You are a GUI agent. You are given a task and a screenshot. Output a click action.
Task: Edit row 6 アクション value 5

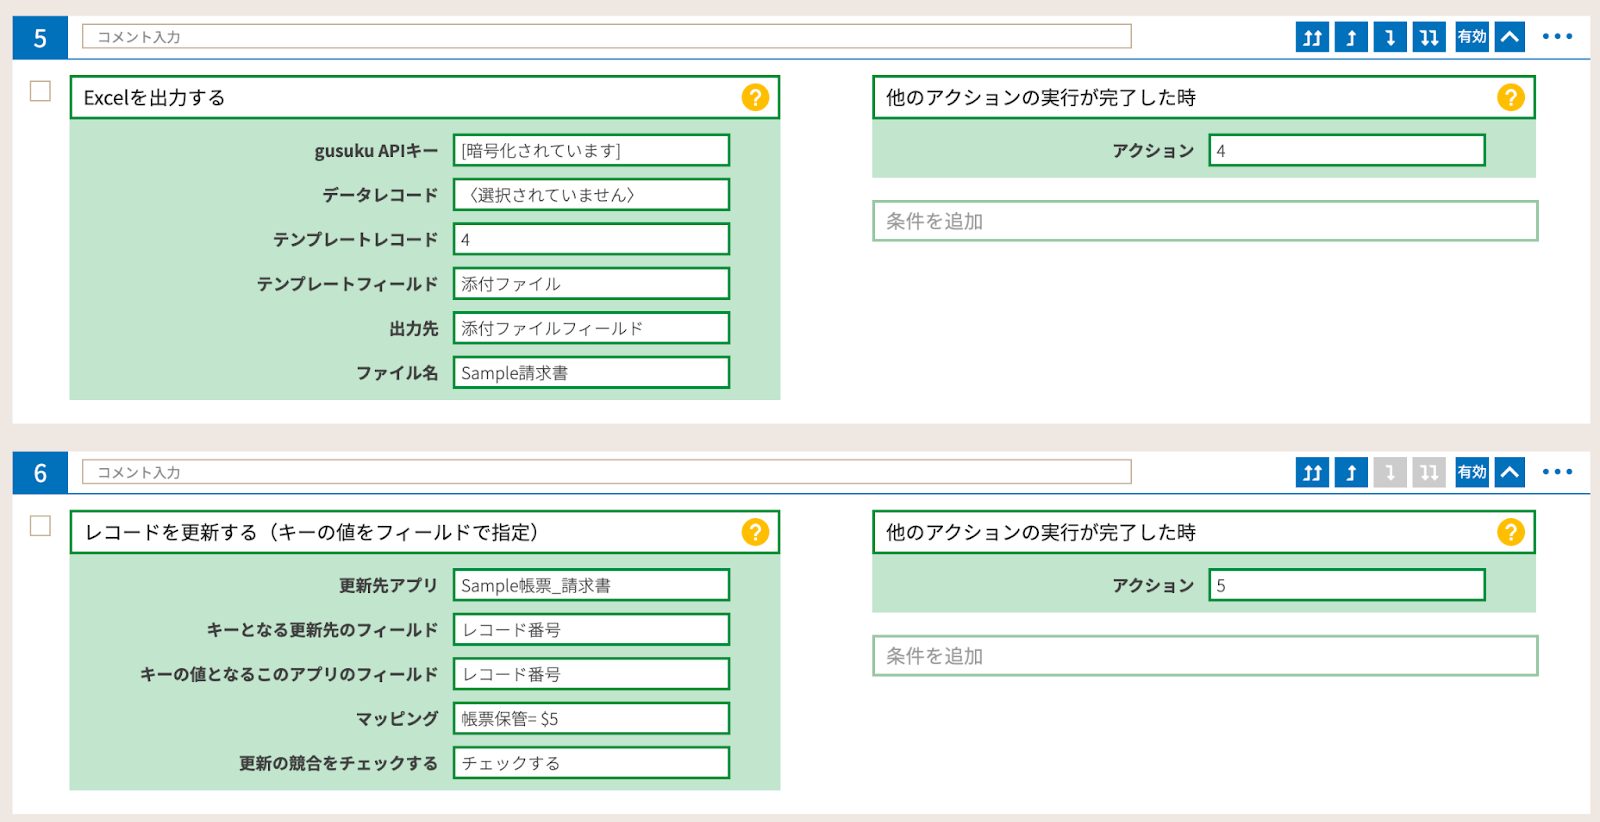click(x=1347, y=585)
